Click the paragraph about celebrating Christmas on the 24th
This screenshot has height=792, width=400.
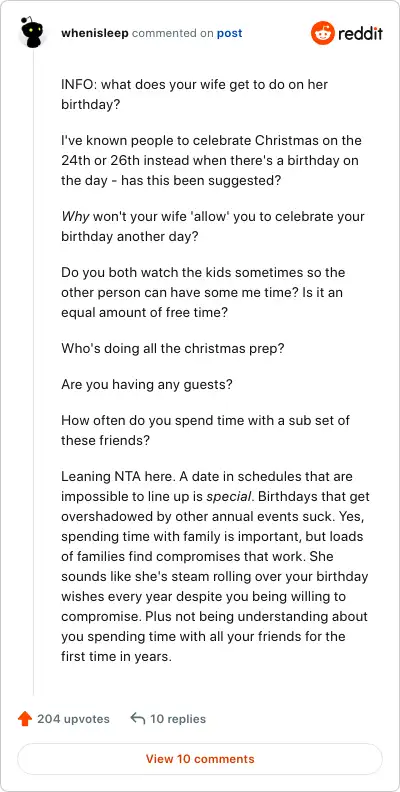[x=211, y=161]
